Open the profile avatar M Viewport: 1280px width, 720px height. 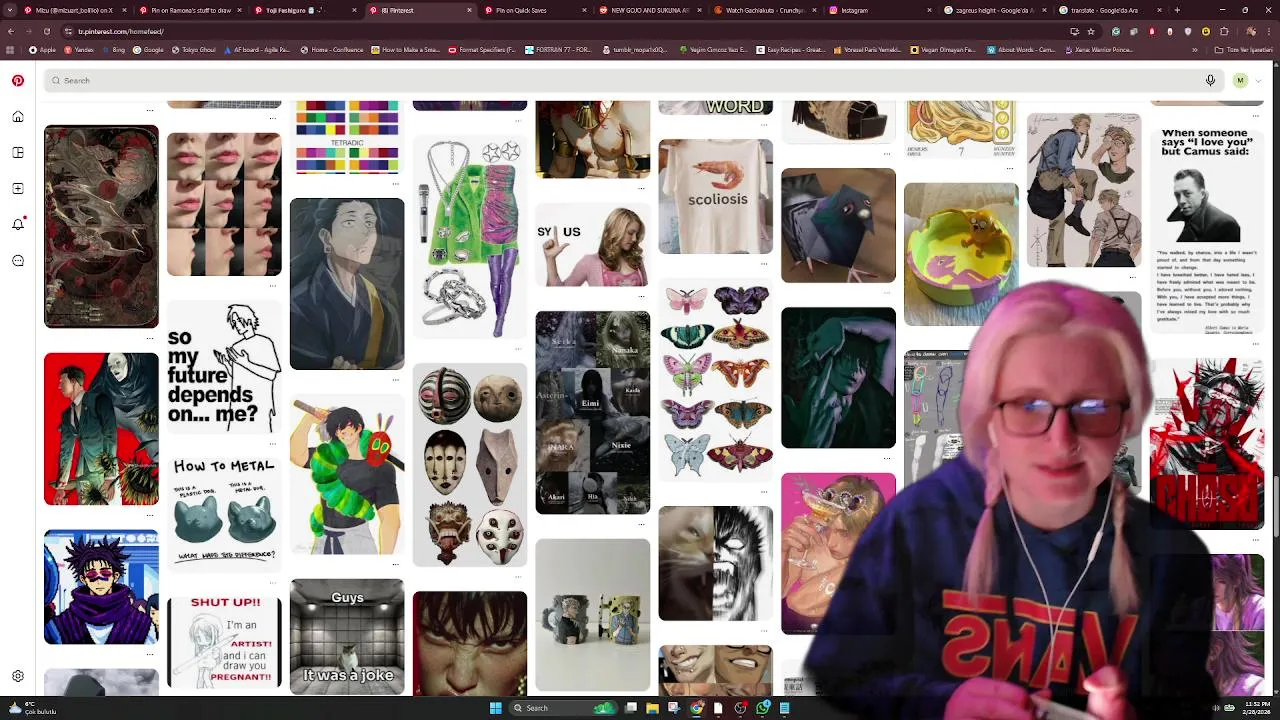pos(1240,80)
